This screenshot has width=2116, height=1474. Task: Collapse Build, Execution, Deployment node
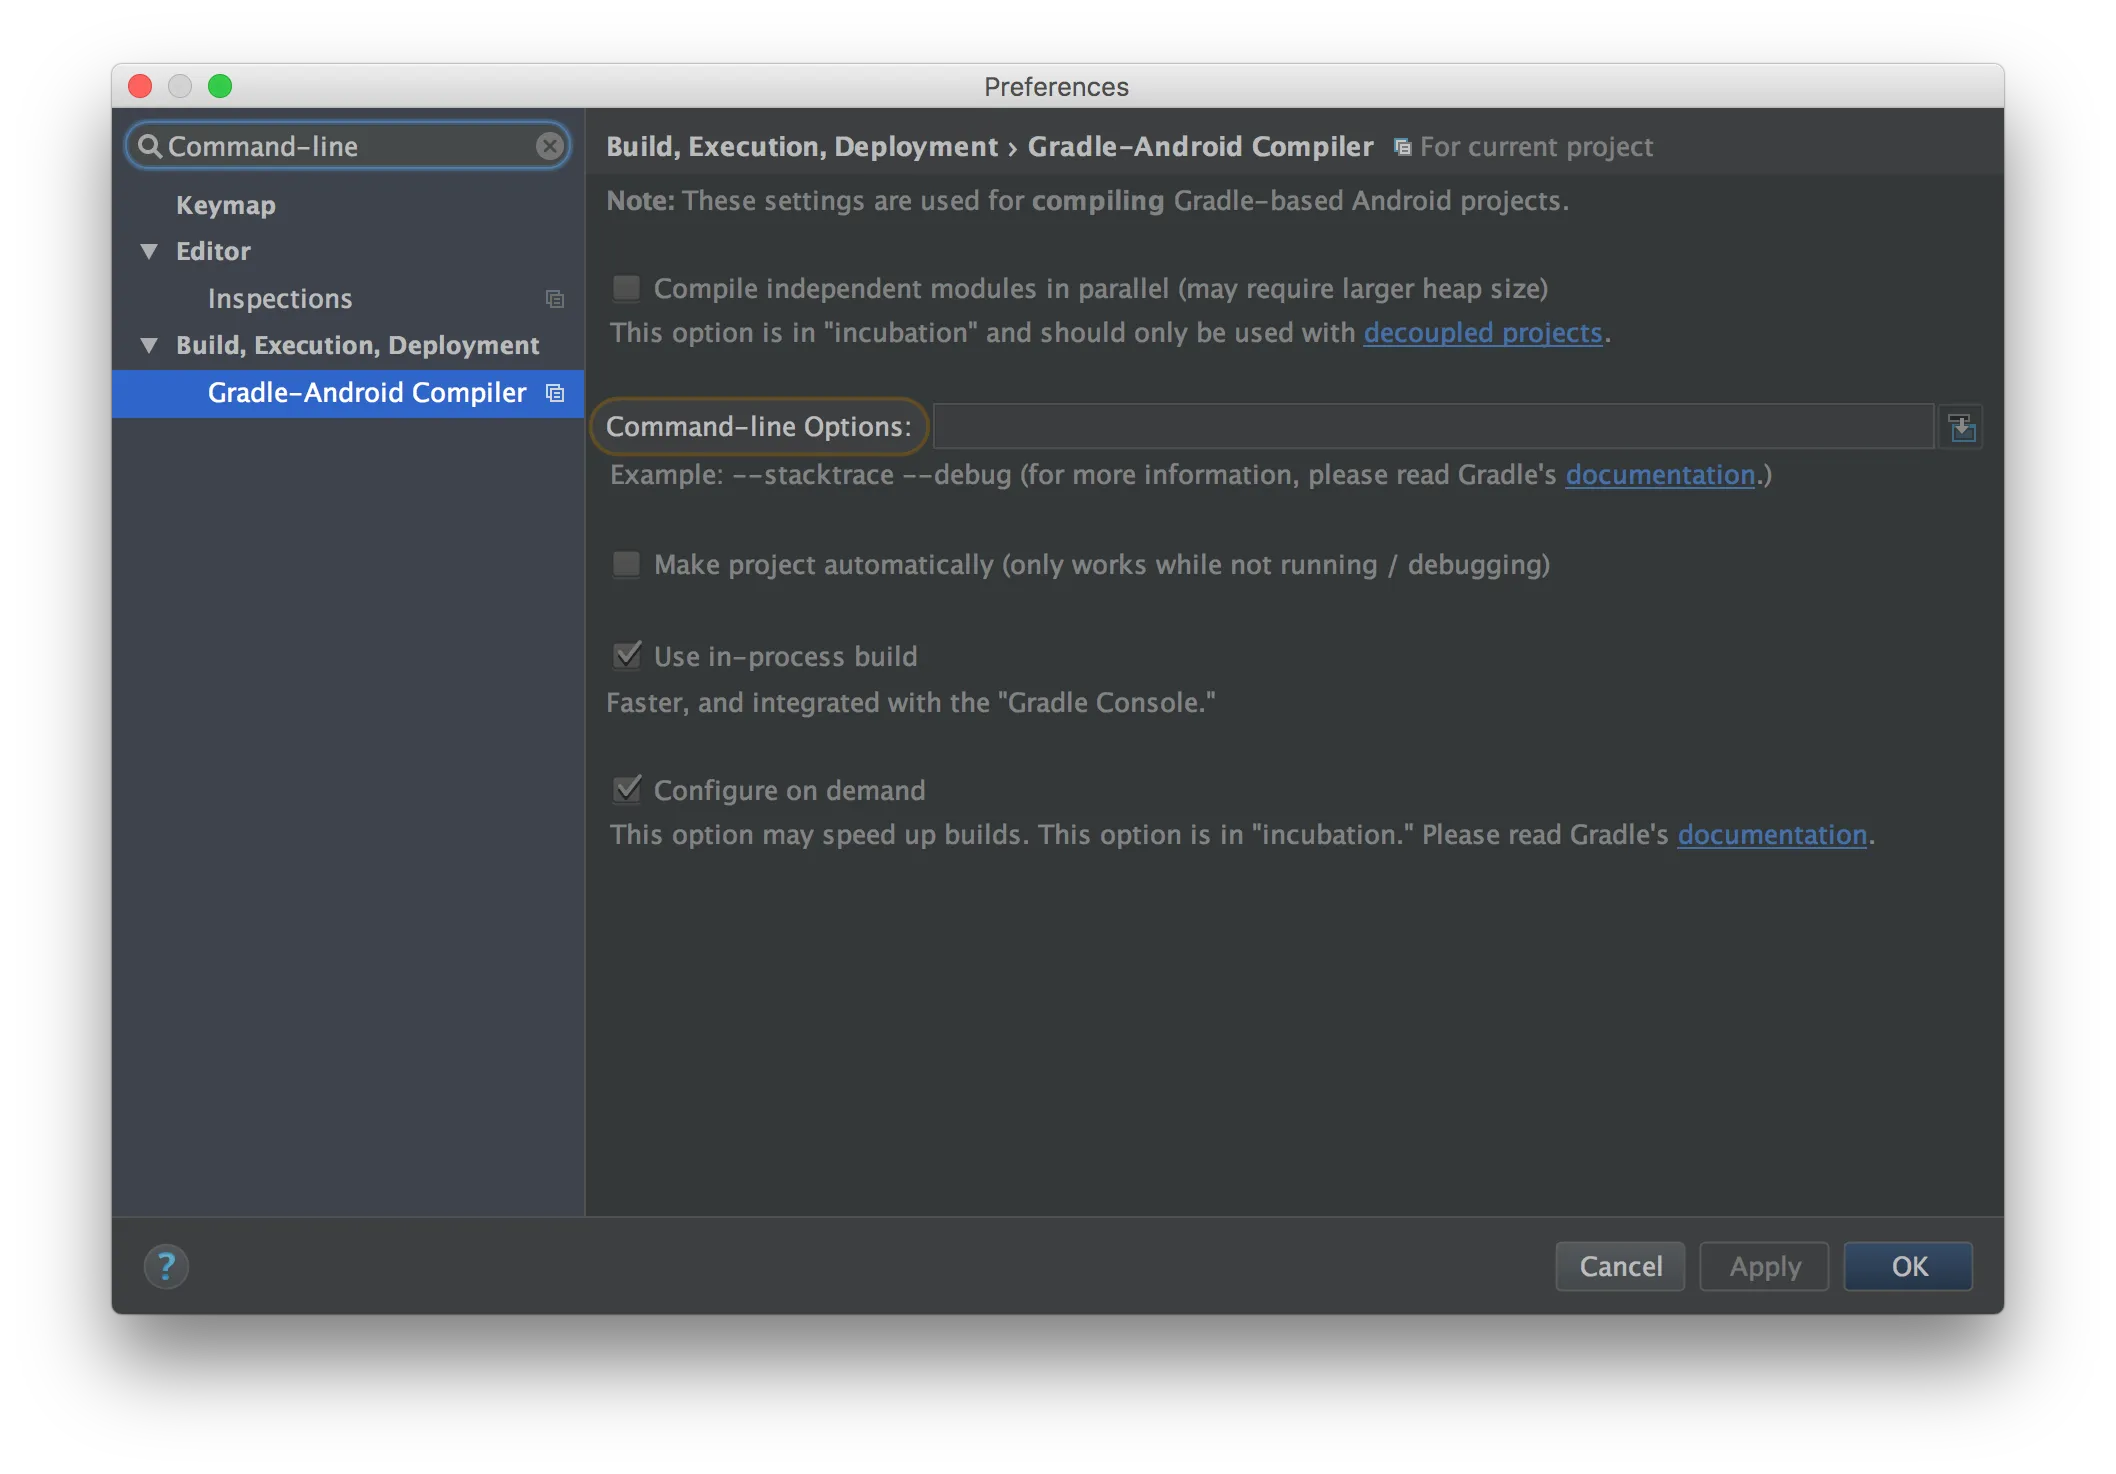[150, 345]
